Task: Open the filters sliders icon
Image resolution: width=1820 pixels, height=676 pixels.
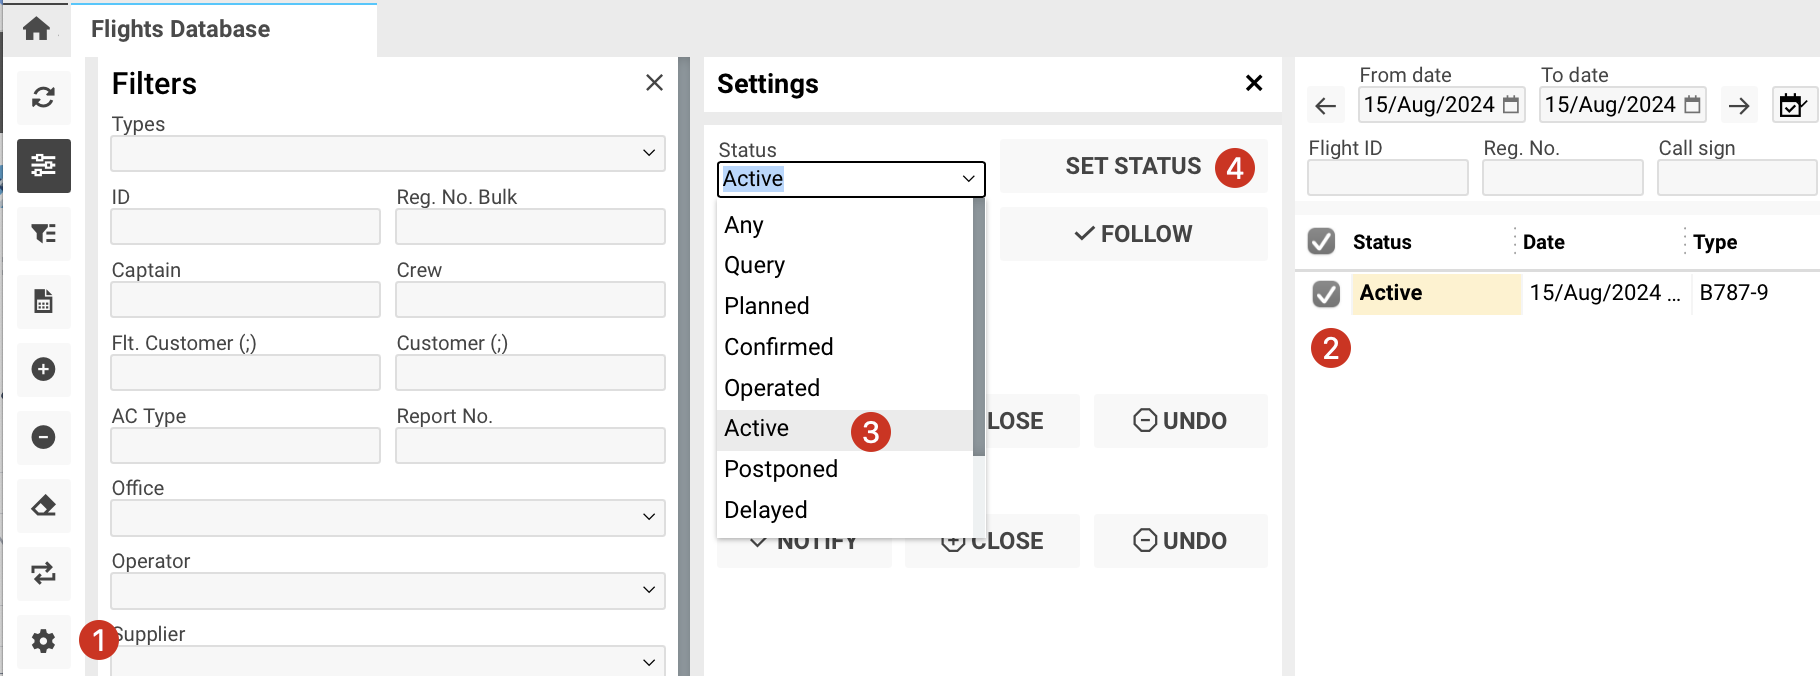Action: tap(43, 165)
